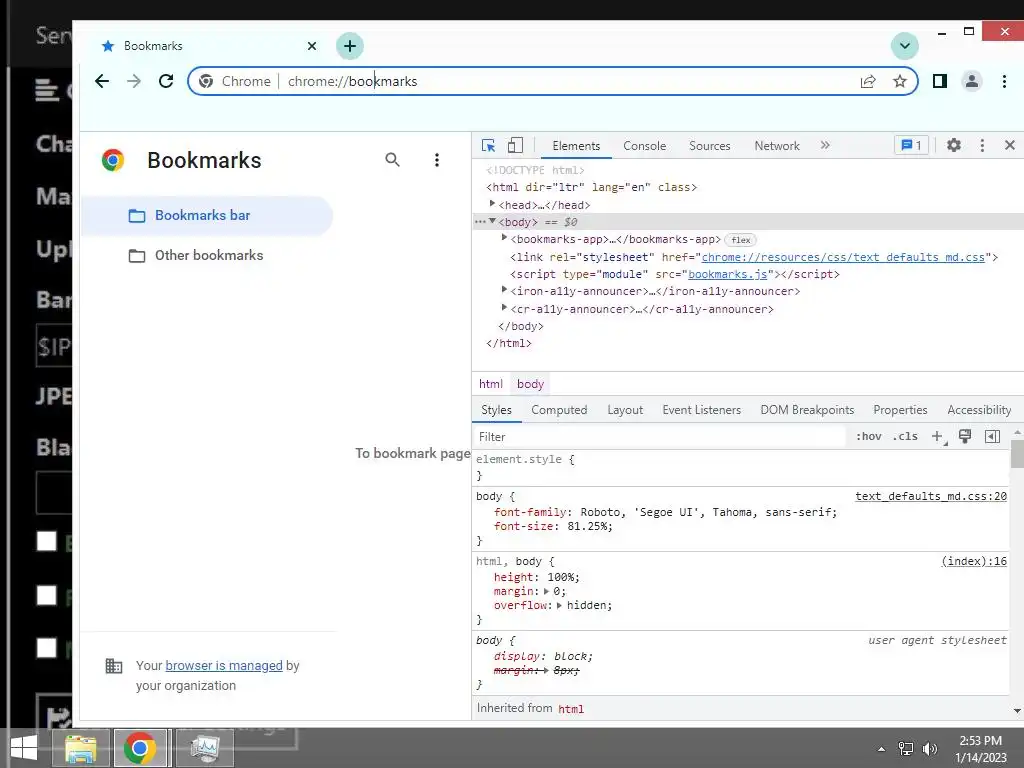Click the styles pane scrollbar thumb

click(x=1017, y=454)
